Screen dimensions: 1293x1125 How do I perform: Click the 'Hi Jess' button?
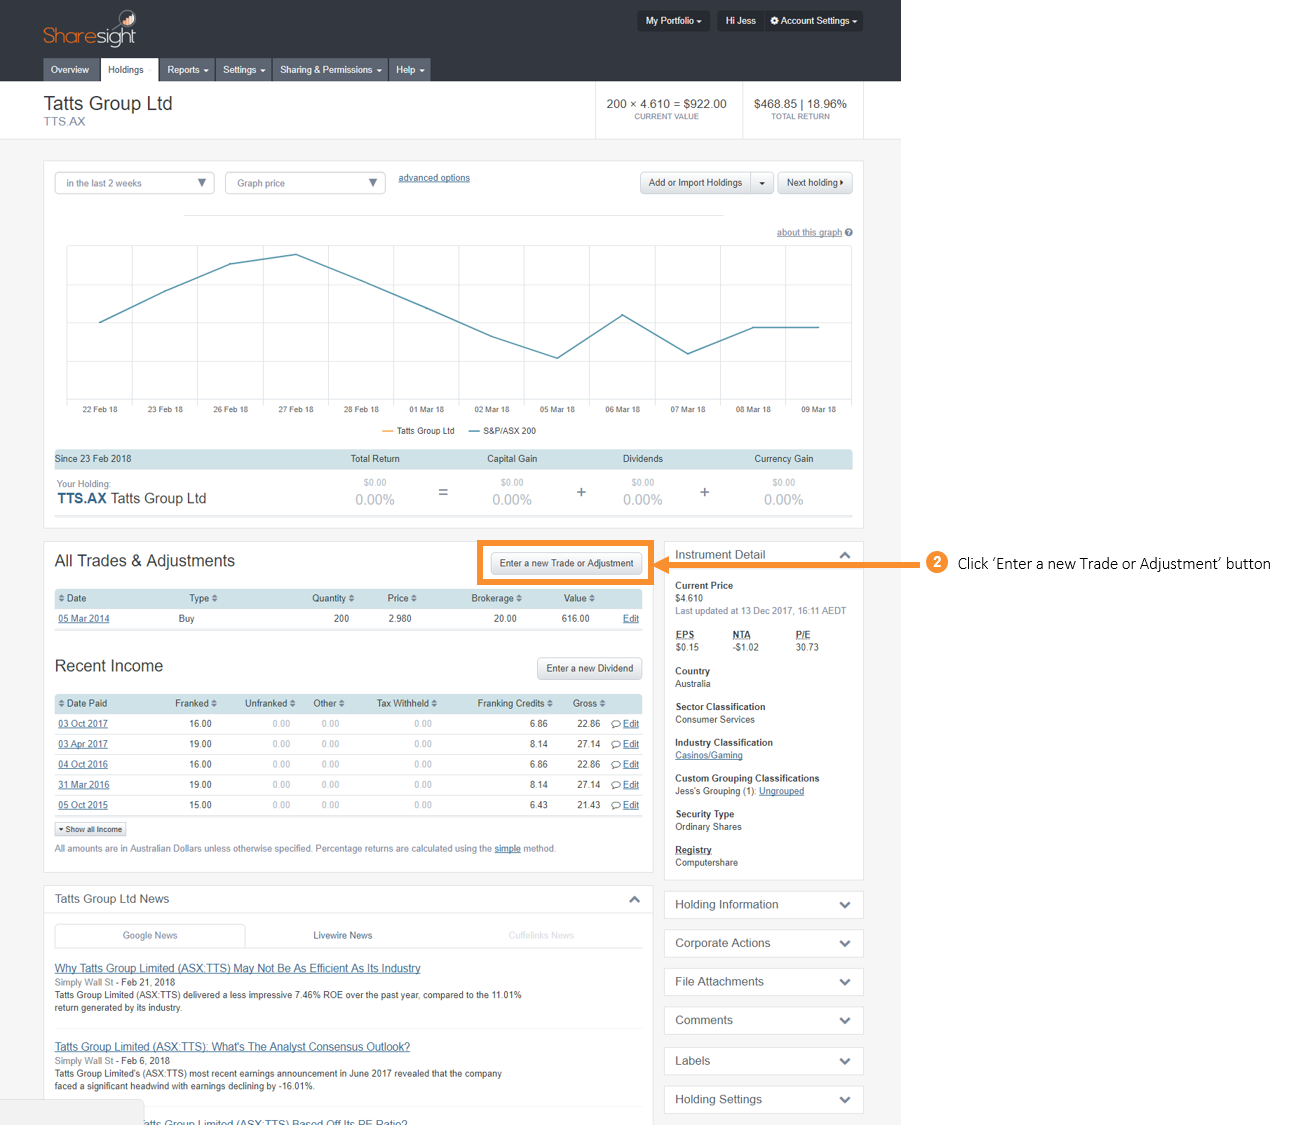pos(740,21)
